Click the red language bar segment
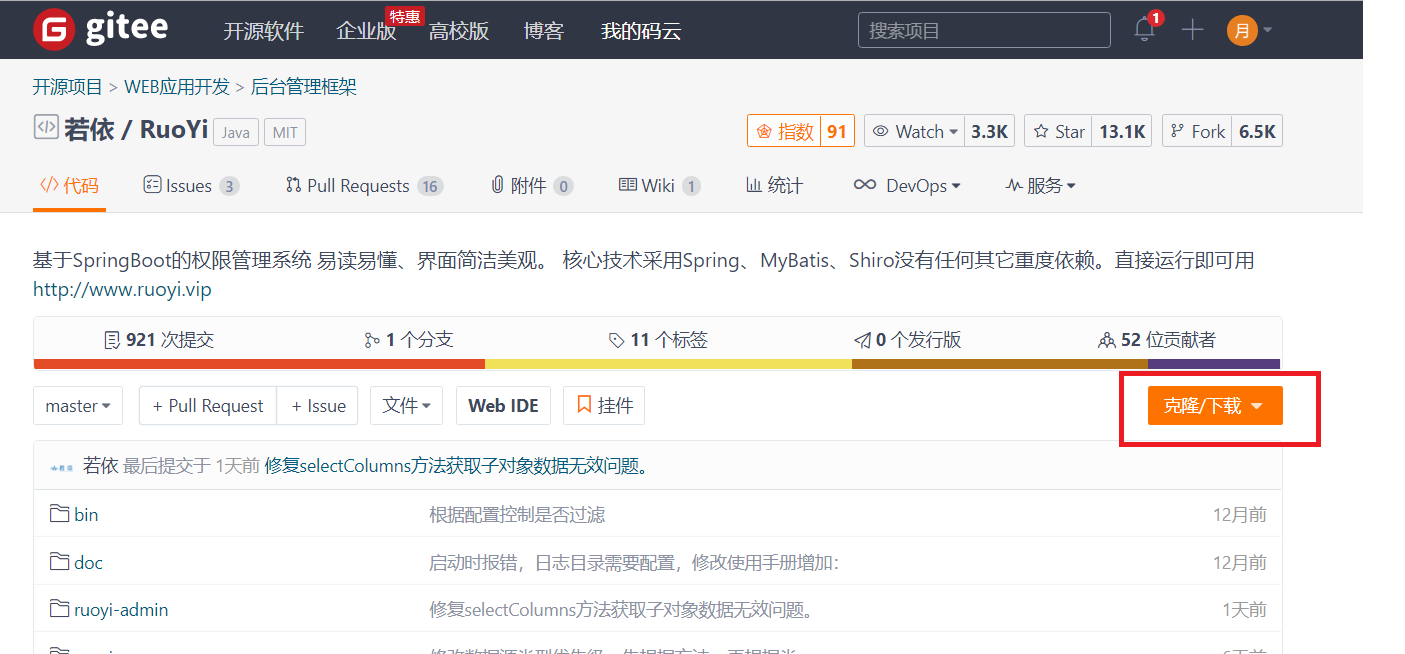Image resolution: width=1405 pixels, height=654 pixels. 259,364
